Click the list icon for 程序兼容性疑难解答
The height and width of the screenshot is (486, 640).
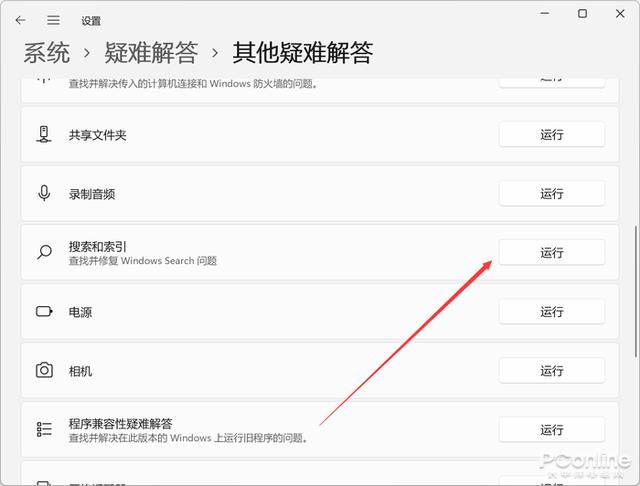click(x=44, y=429)
